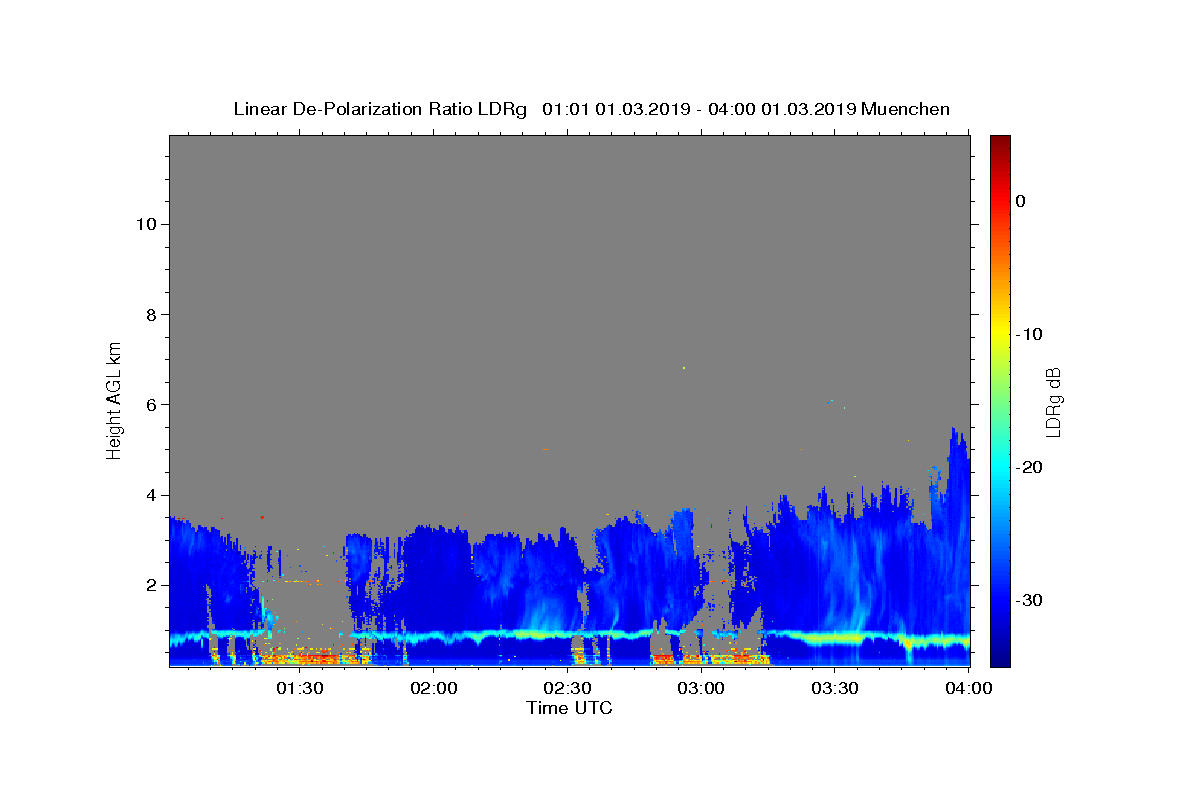Click the colorbar tick label '-20'
This screenshot has width=1200, height=800.
(x=1030, y=467)
